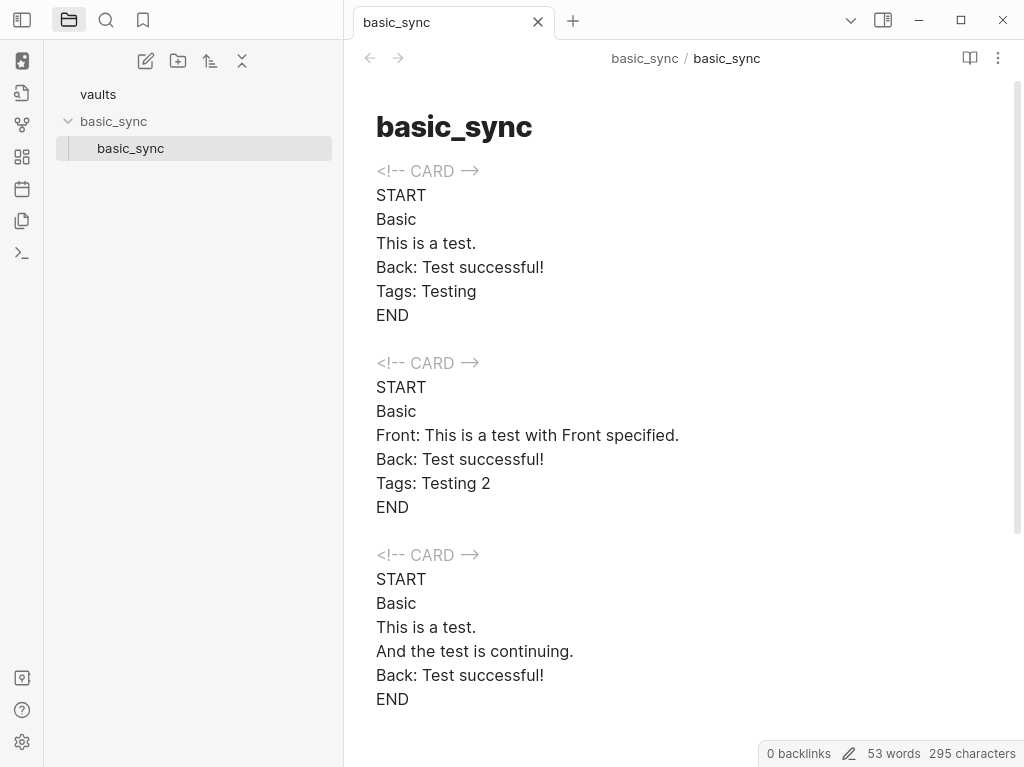Toggle the left sidebar collapse icon
Viewport: 1024px width, 767px height.
[22, 20]
